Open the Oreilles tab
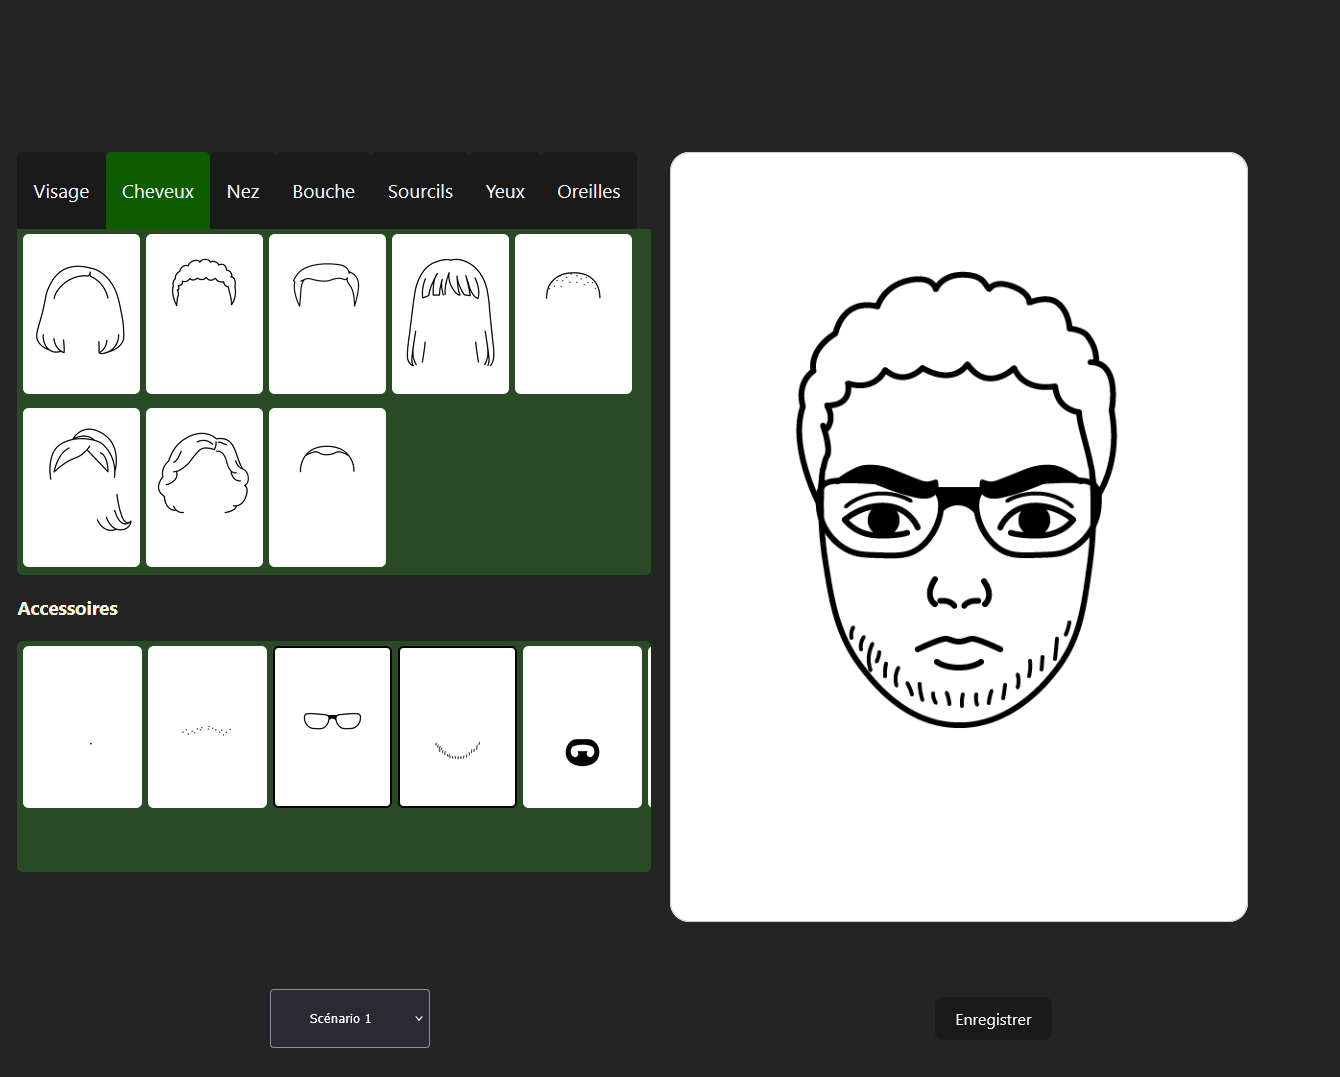1340x1077 pixels. (x=588, y=191)
